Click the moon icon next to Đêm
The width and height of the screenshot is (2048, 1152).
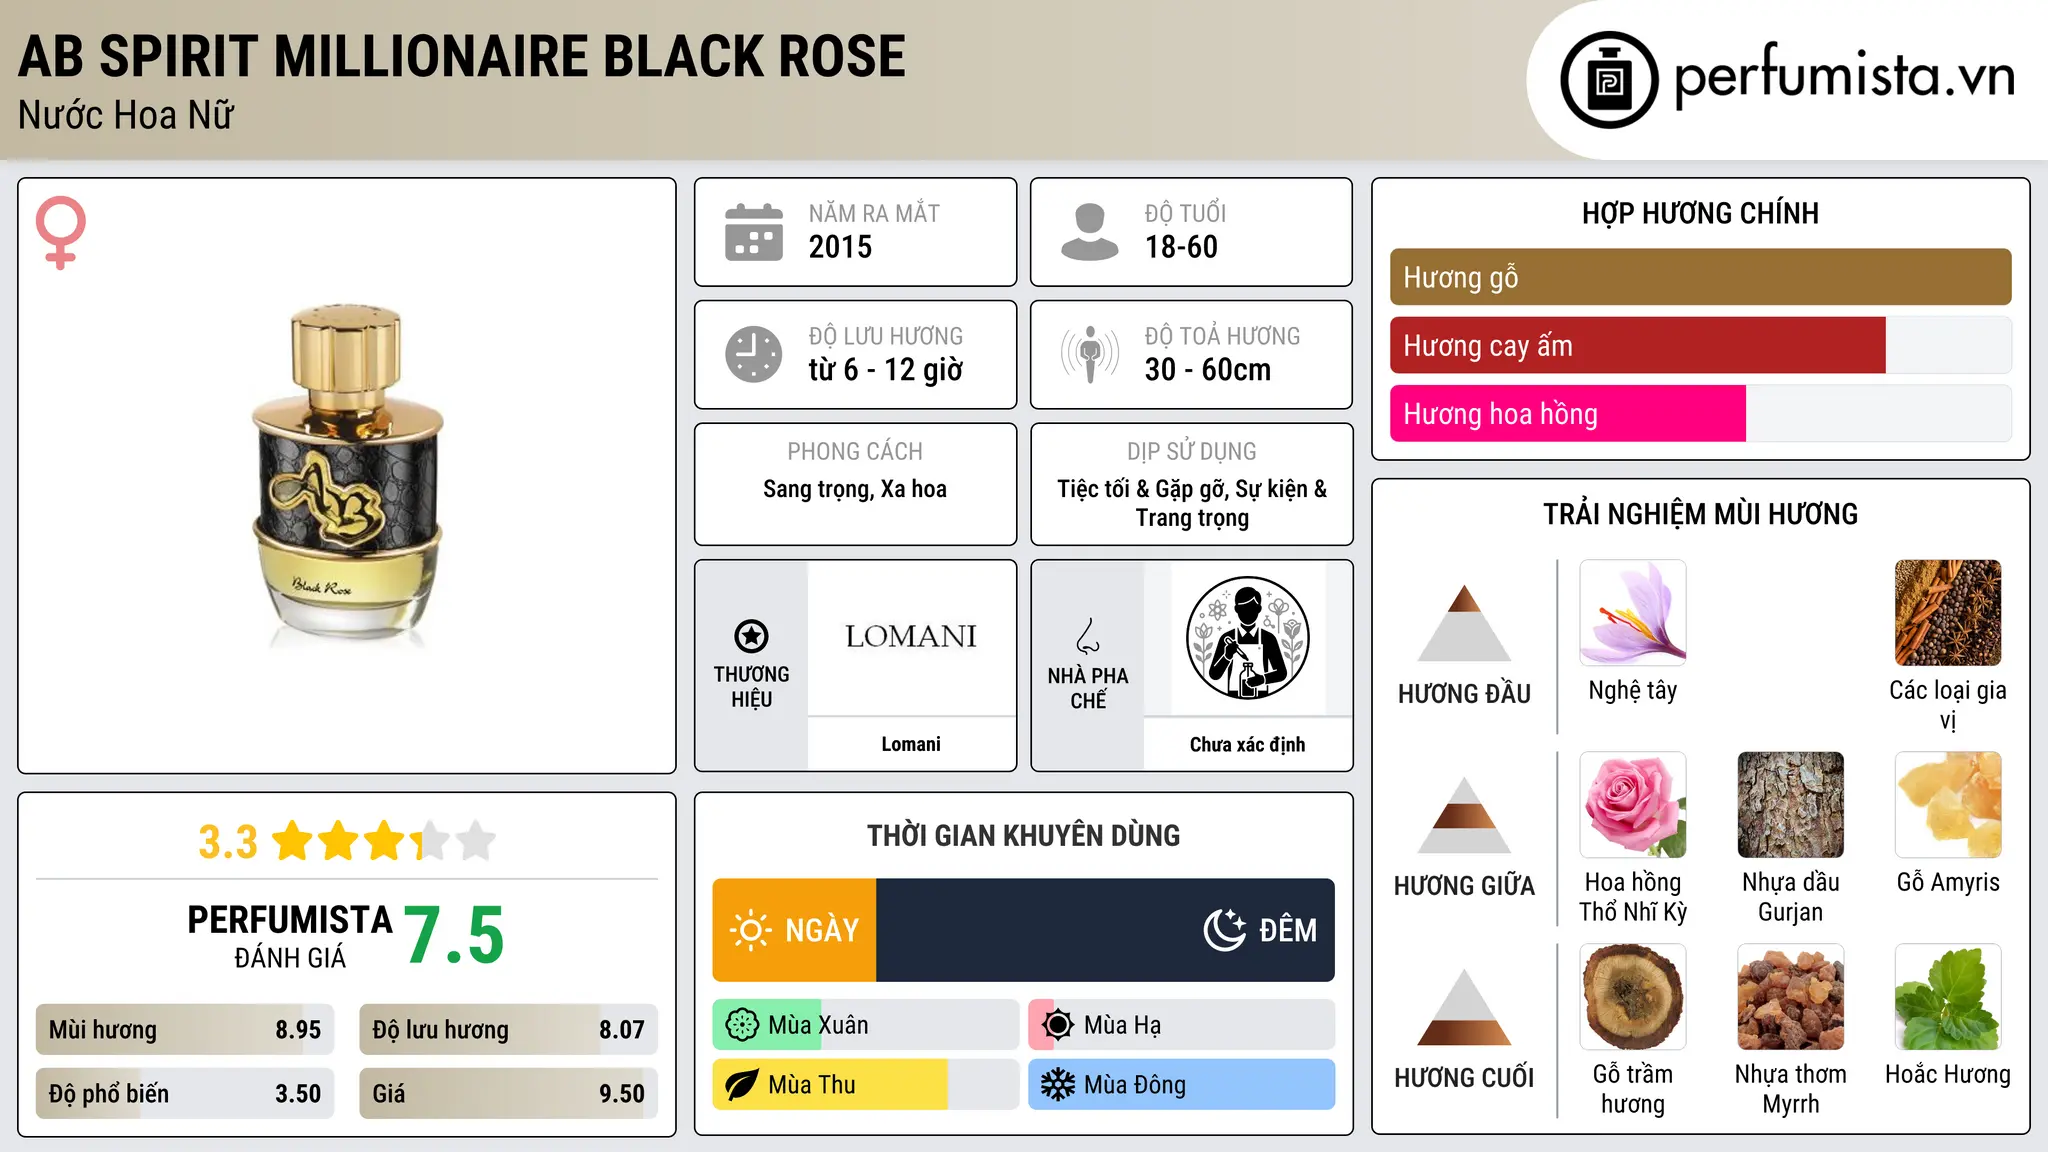(1225, 930)
